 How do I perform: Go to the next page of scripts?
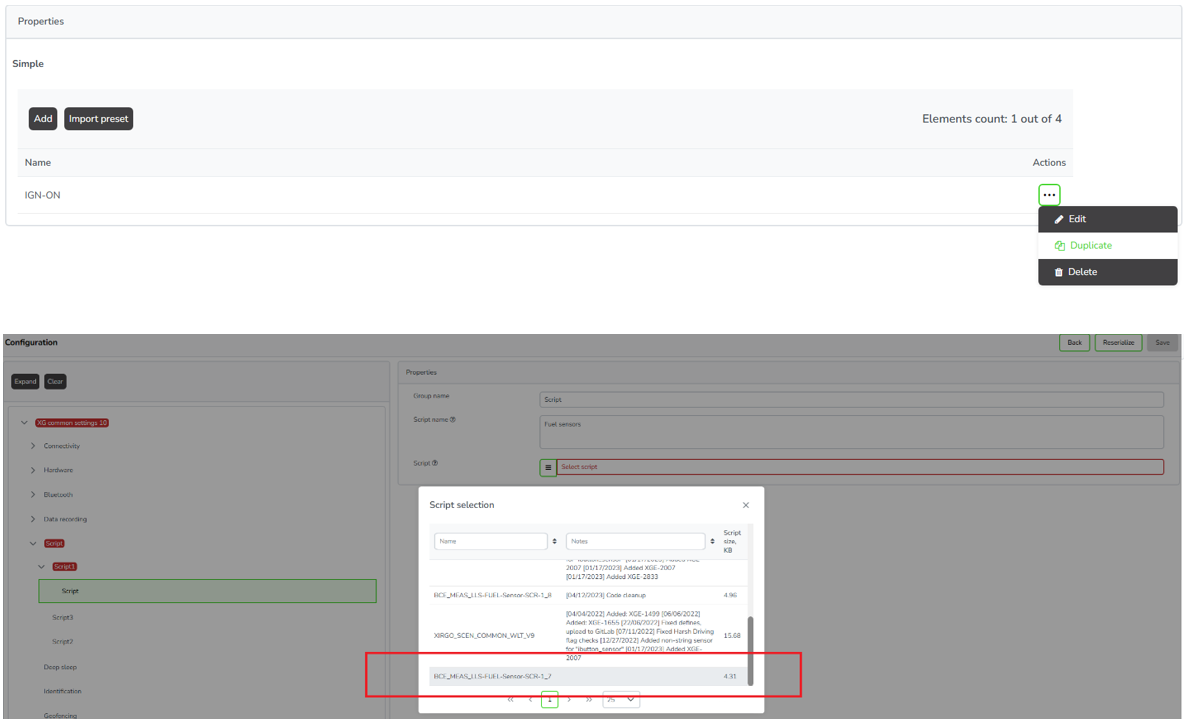(x=570, y=700)
